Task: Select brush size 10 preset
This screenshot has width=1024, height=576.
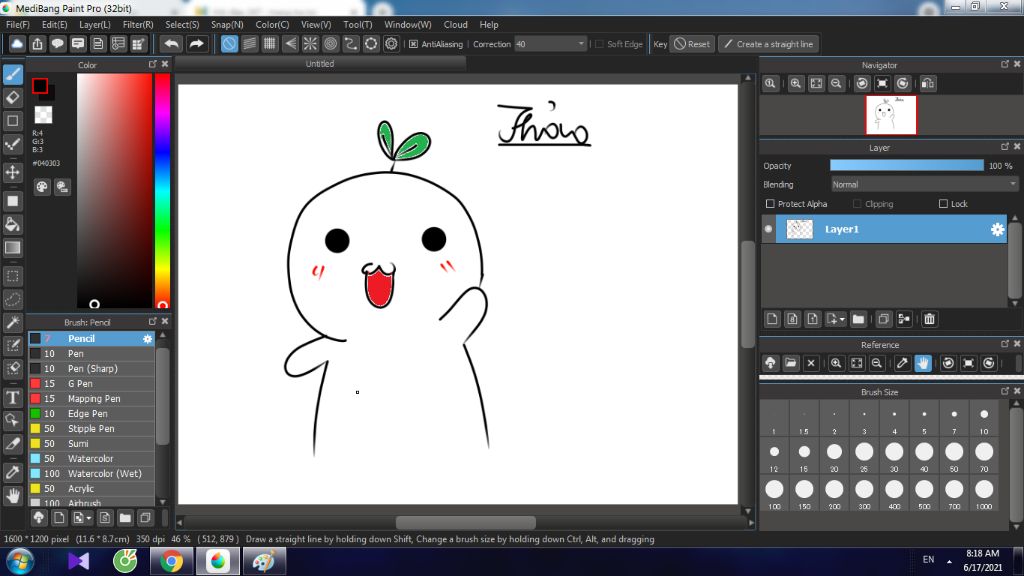Action: [984, 420]
